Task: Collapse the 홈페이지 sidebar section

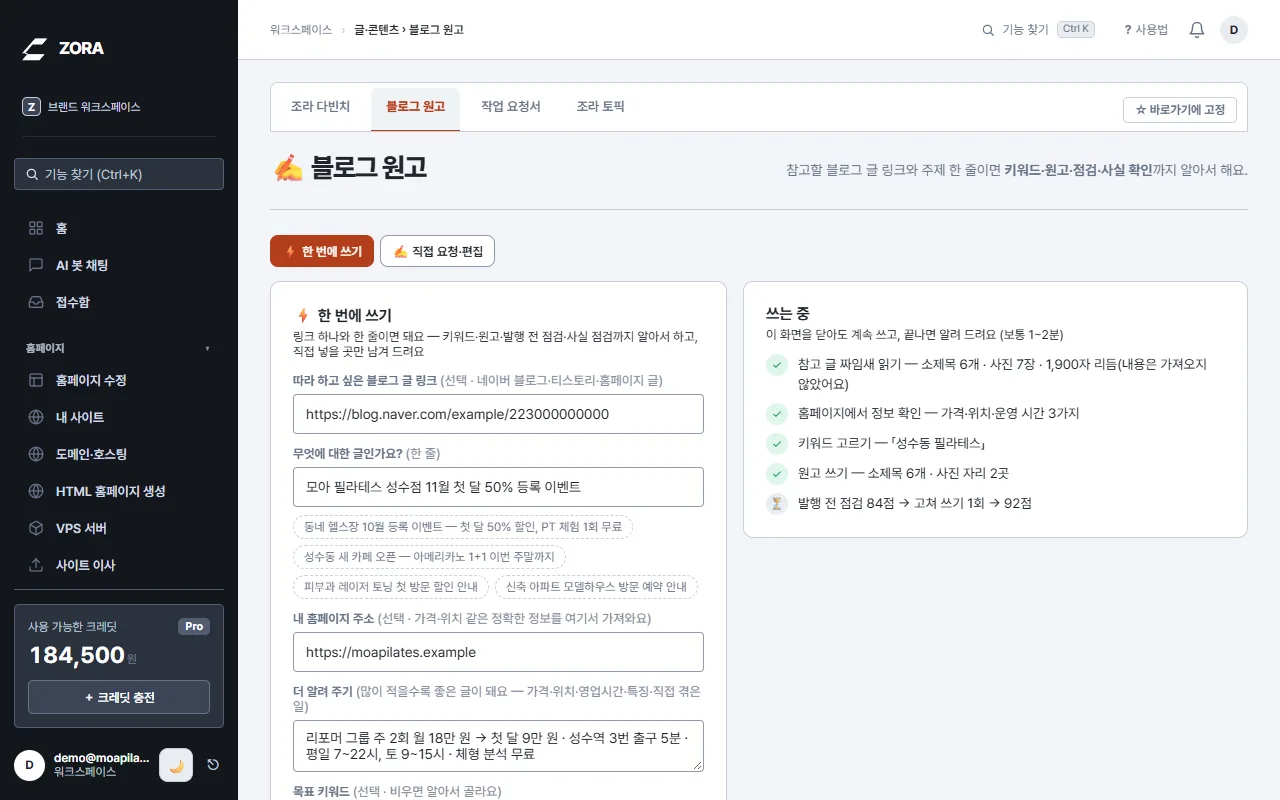Action: pyautogui.click(x=119, y=348)
